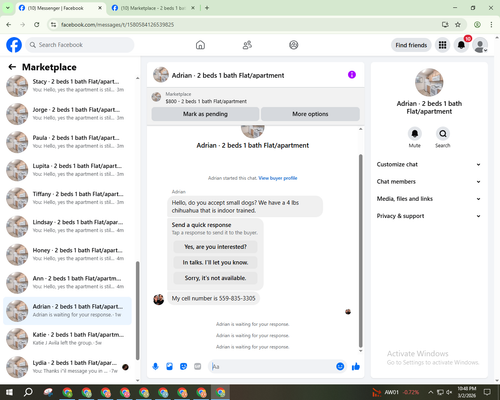The image size is (500, 400).
Task: Mark the listing as pending
Action: pos(205,114)
